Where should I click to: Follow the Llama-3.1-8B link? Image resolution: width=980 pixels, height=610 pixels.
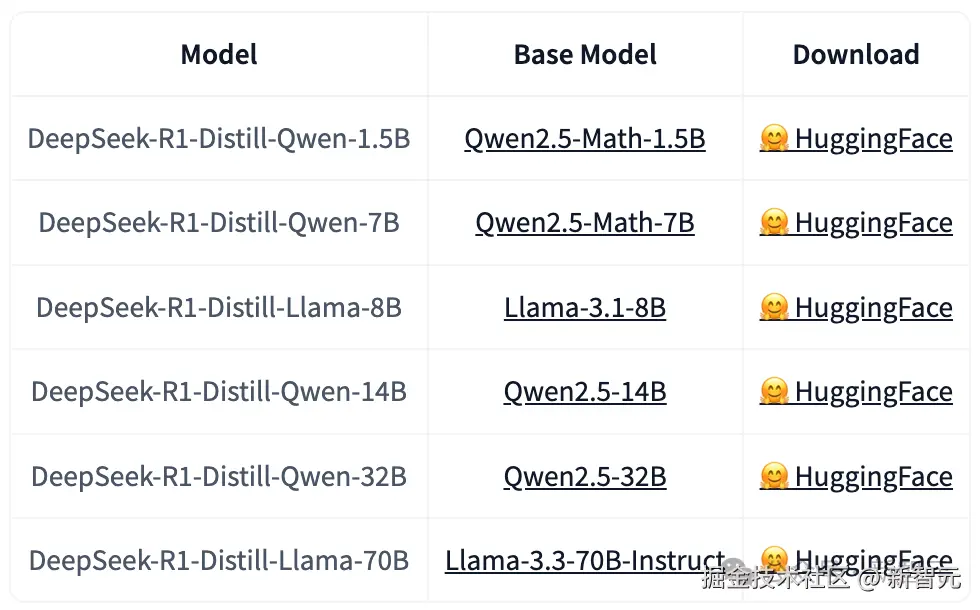coord(585,307)
